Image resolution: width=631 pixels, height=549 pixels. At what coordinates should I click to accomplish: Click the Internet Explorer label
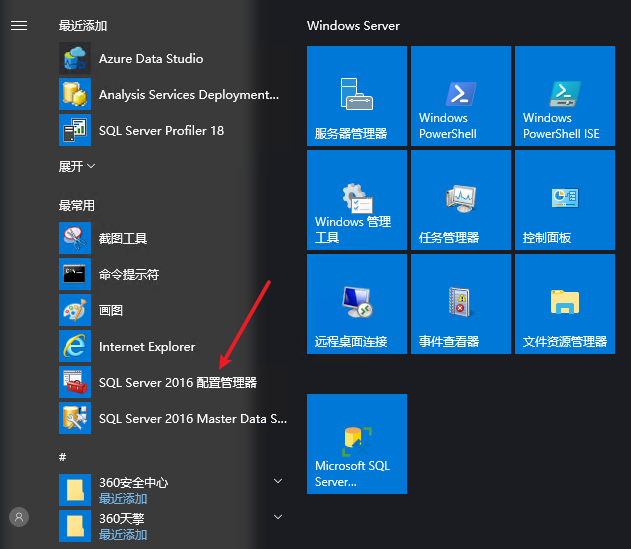click(147, 347)
